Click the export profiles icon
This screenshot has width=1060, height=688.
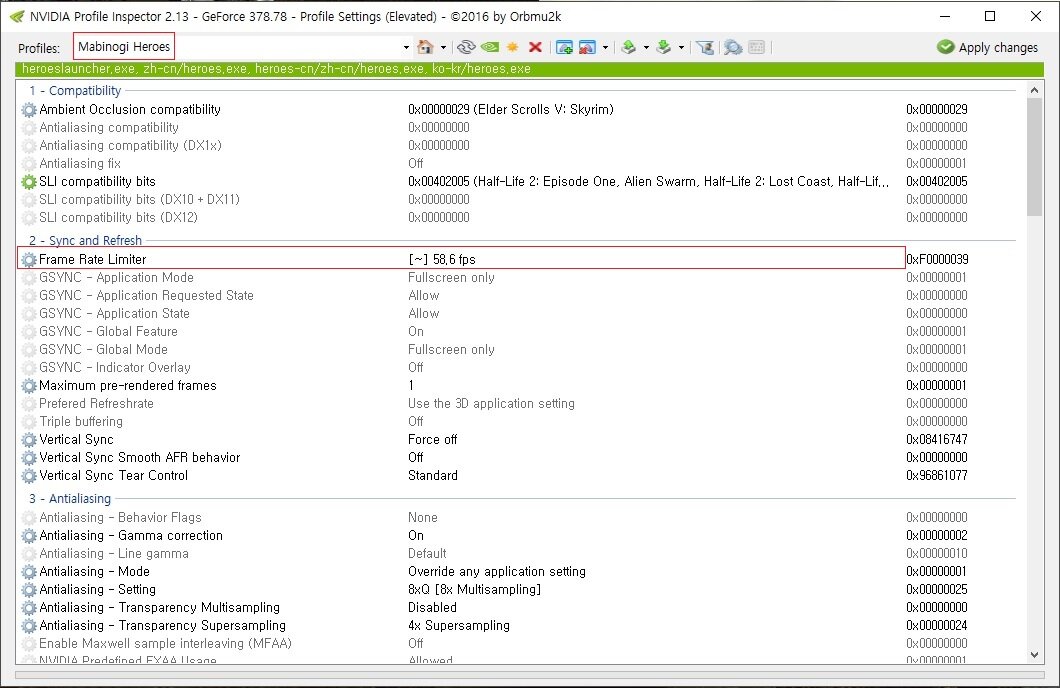click(629, 47)
